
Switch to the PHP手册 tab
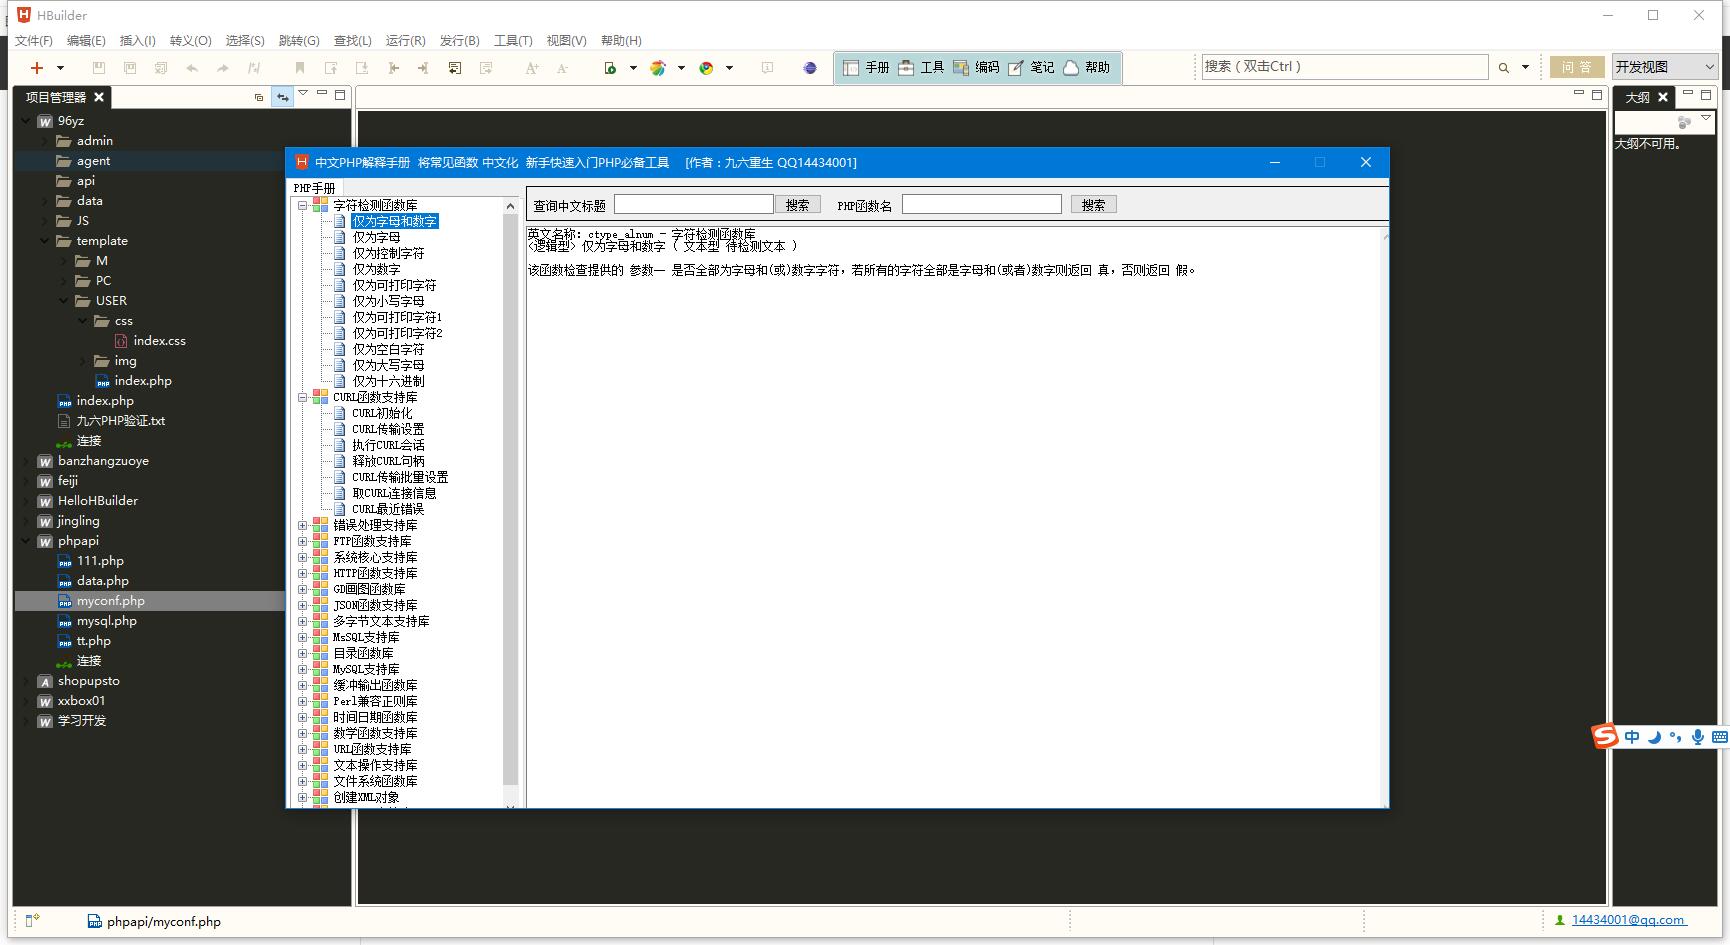click(314, 188)
